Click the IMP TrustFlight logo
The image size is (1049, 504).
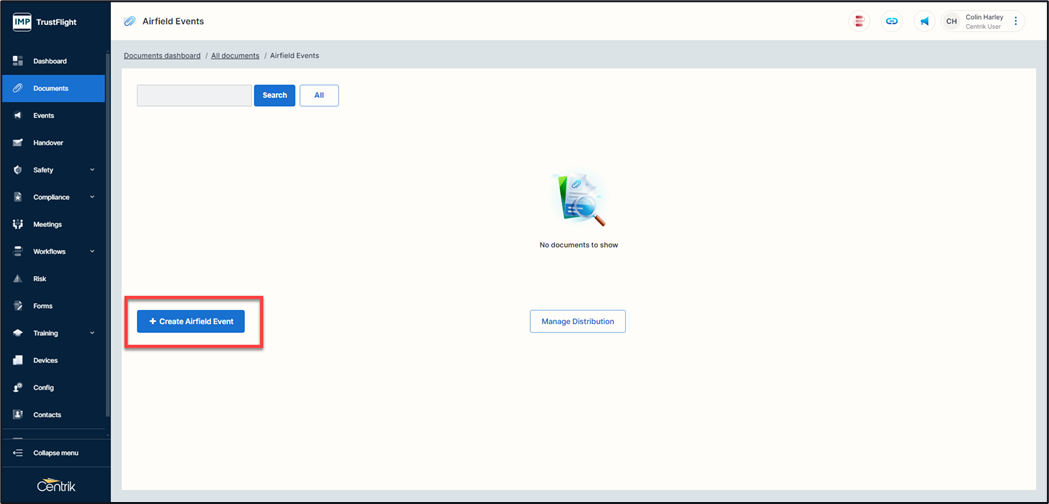point(45,22)
